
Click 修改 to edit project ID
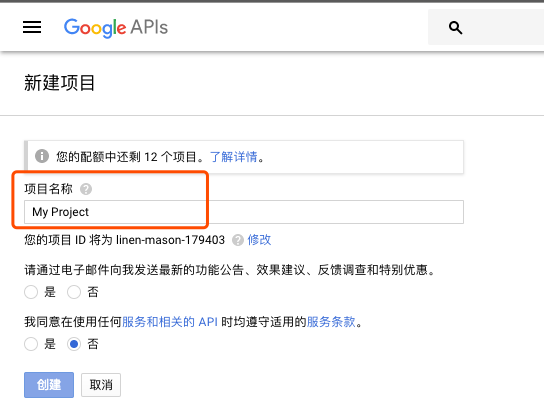pyautogui.click(x=259, y=240)
